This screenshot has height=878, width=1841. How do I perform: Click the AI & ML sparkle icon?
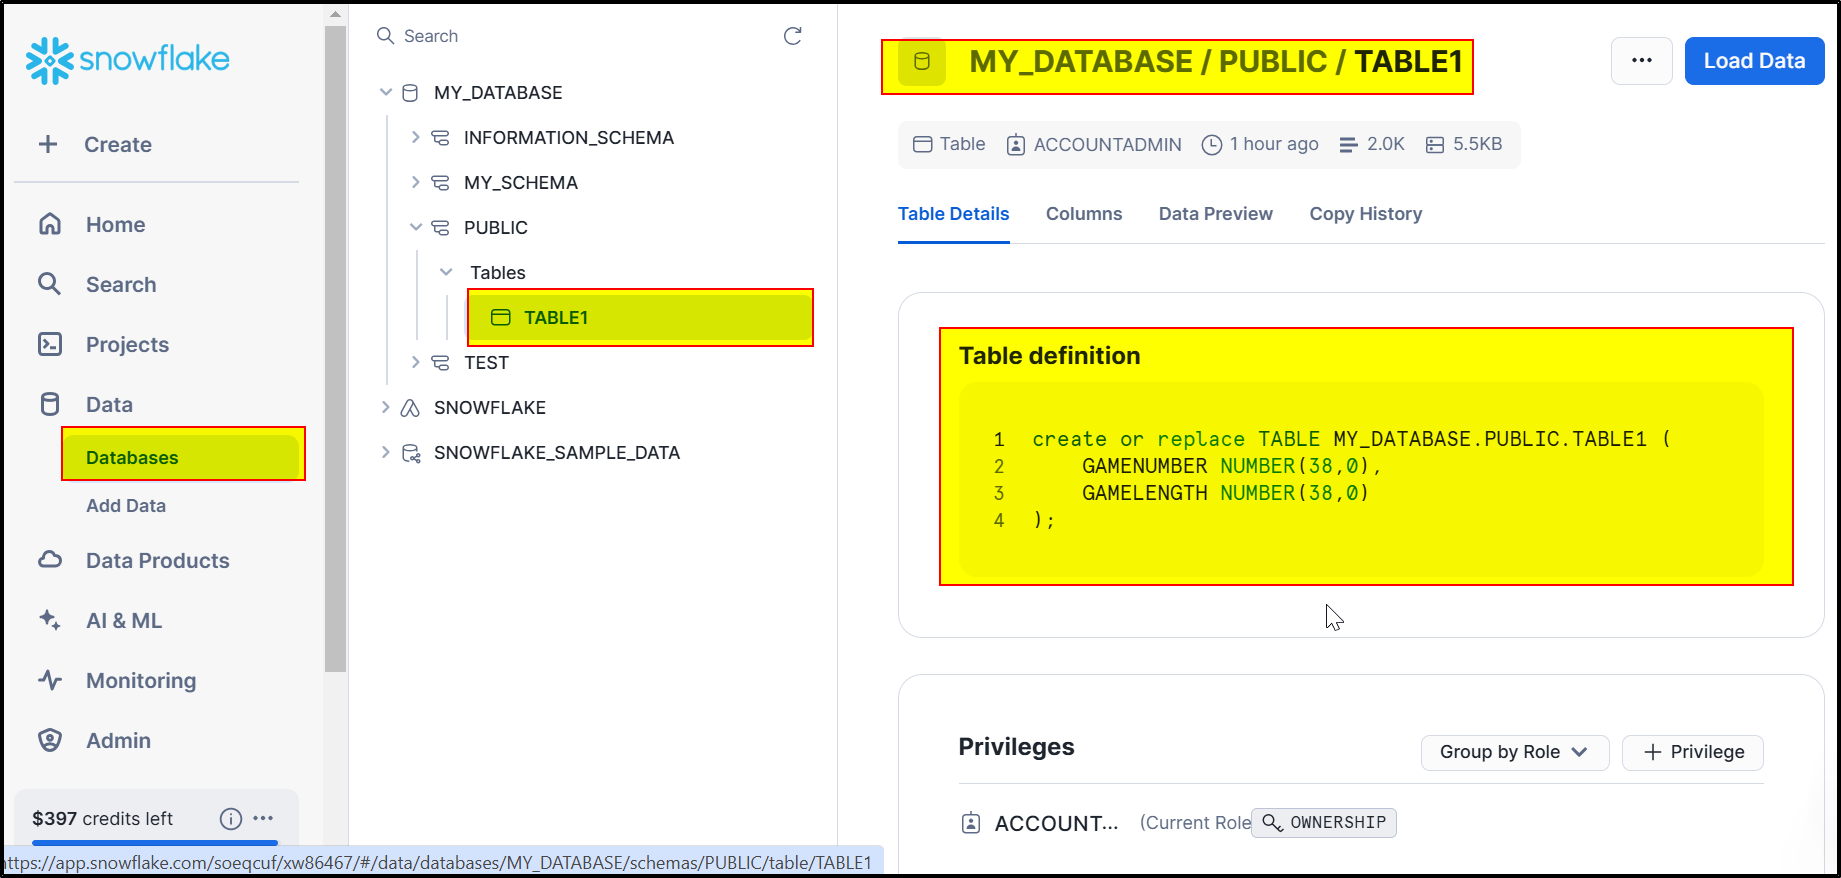point(50,620)
